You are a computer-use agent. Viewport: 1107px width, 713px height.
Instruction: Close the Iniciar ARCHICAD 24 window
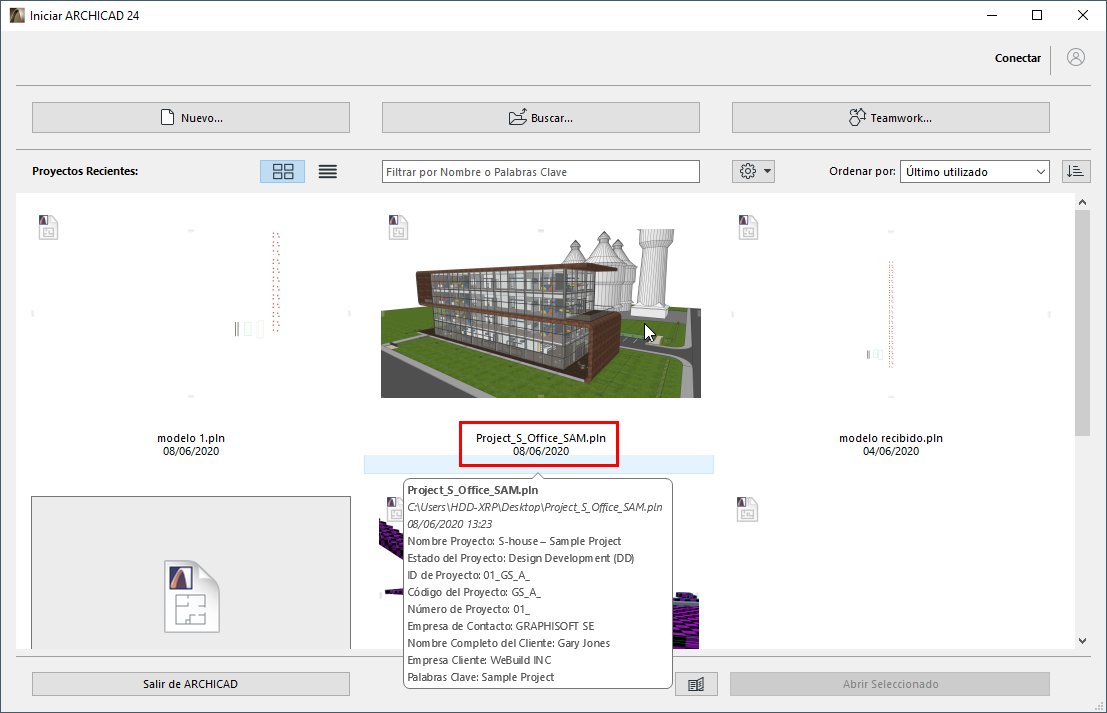tap(1083, 16)
